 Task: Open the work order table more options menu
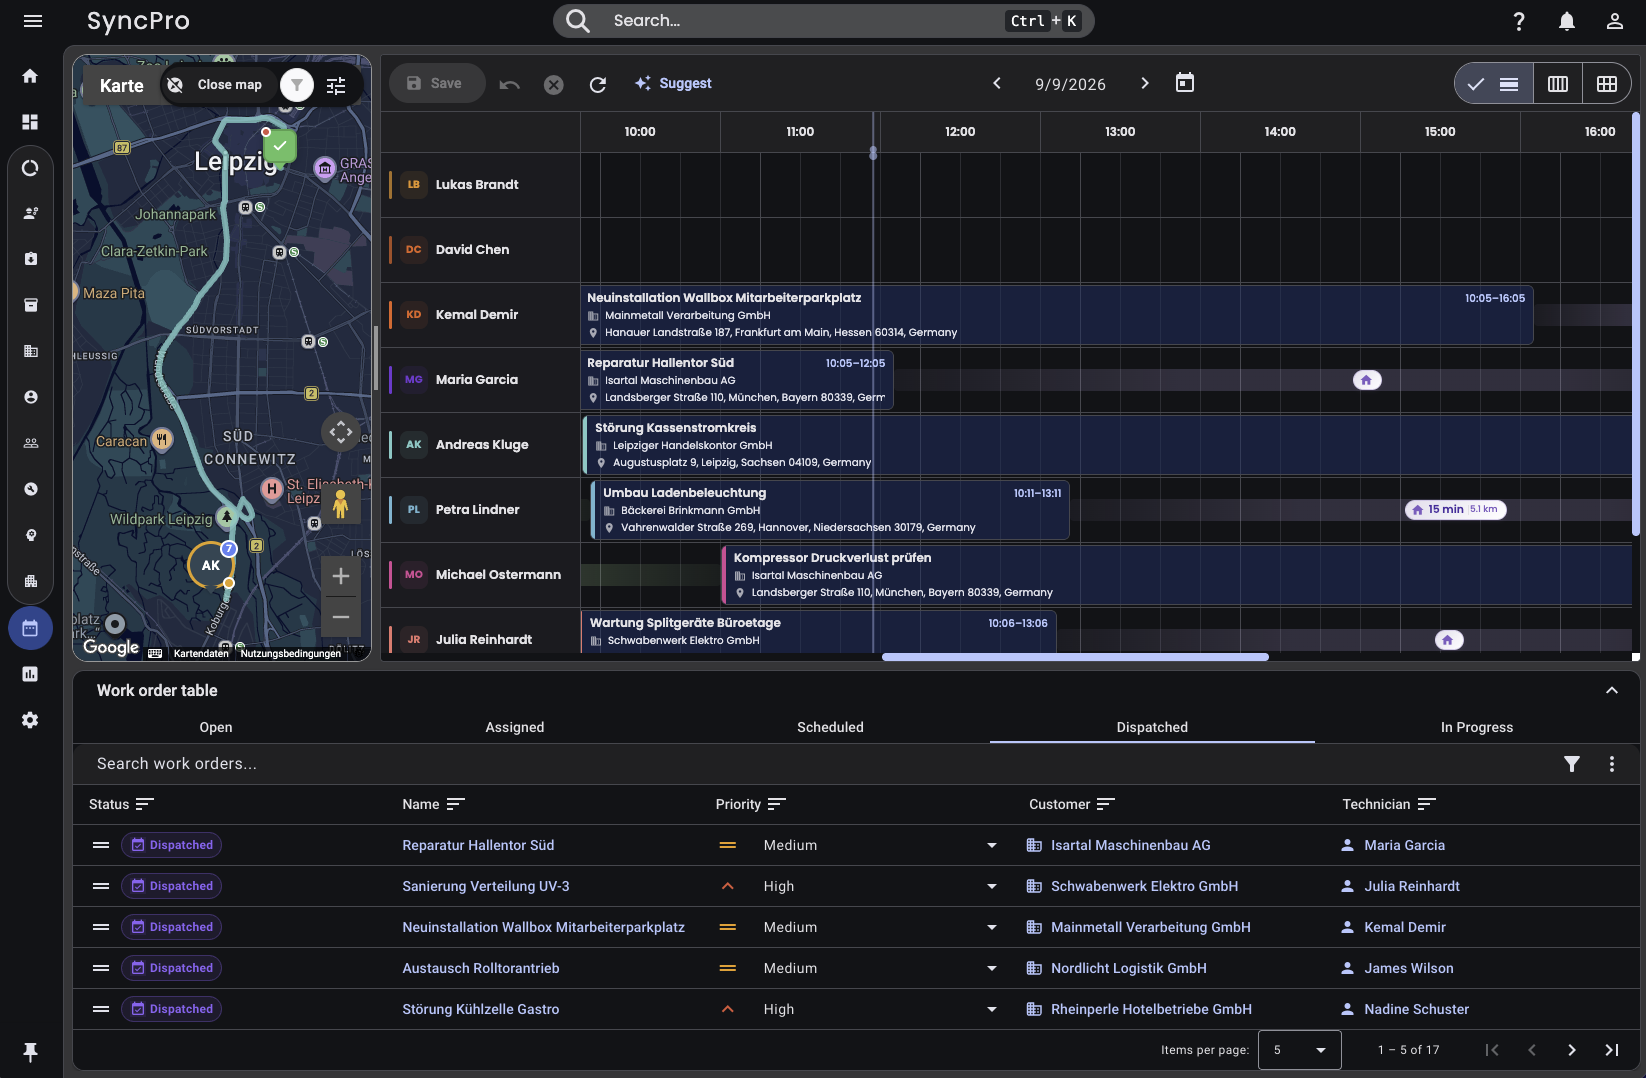point(1612,764)
